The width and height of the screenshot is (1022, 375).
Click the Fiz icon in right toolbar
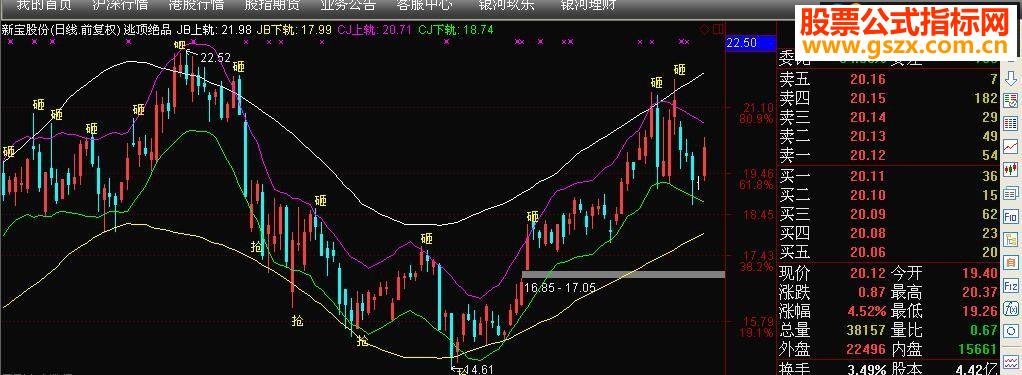click(1011, 286)
